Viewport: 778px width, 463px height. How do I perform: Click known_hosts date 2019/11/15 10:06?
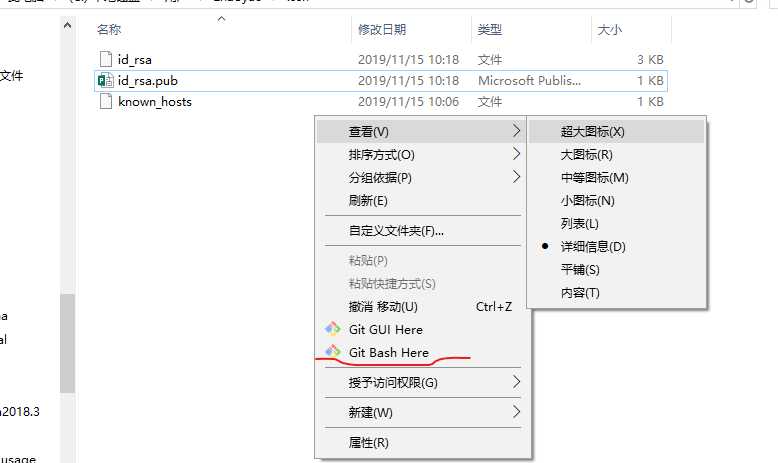pos(408,102)
